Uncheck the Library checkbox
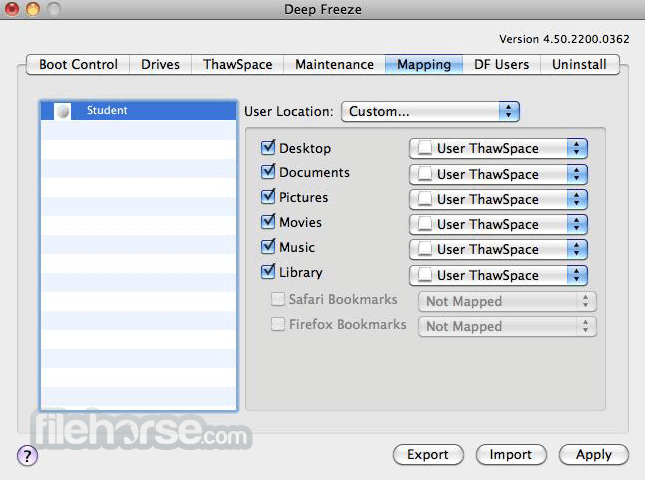 pyautogui.click(x=268, y=272)
